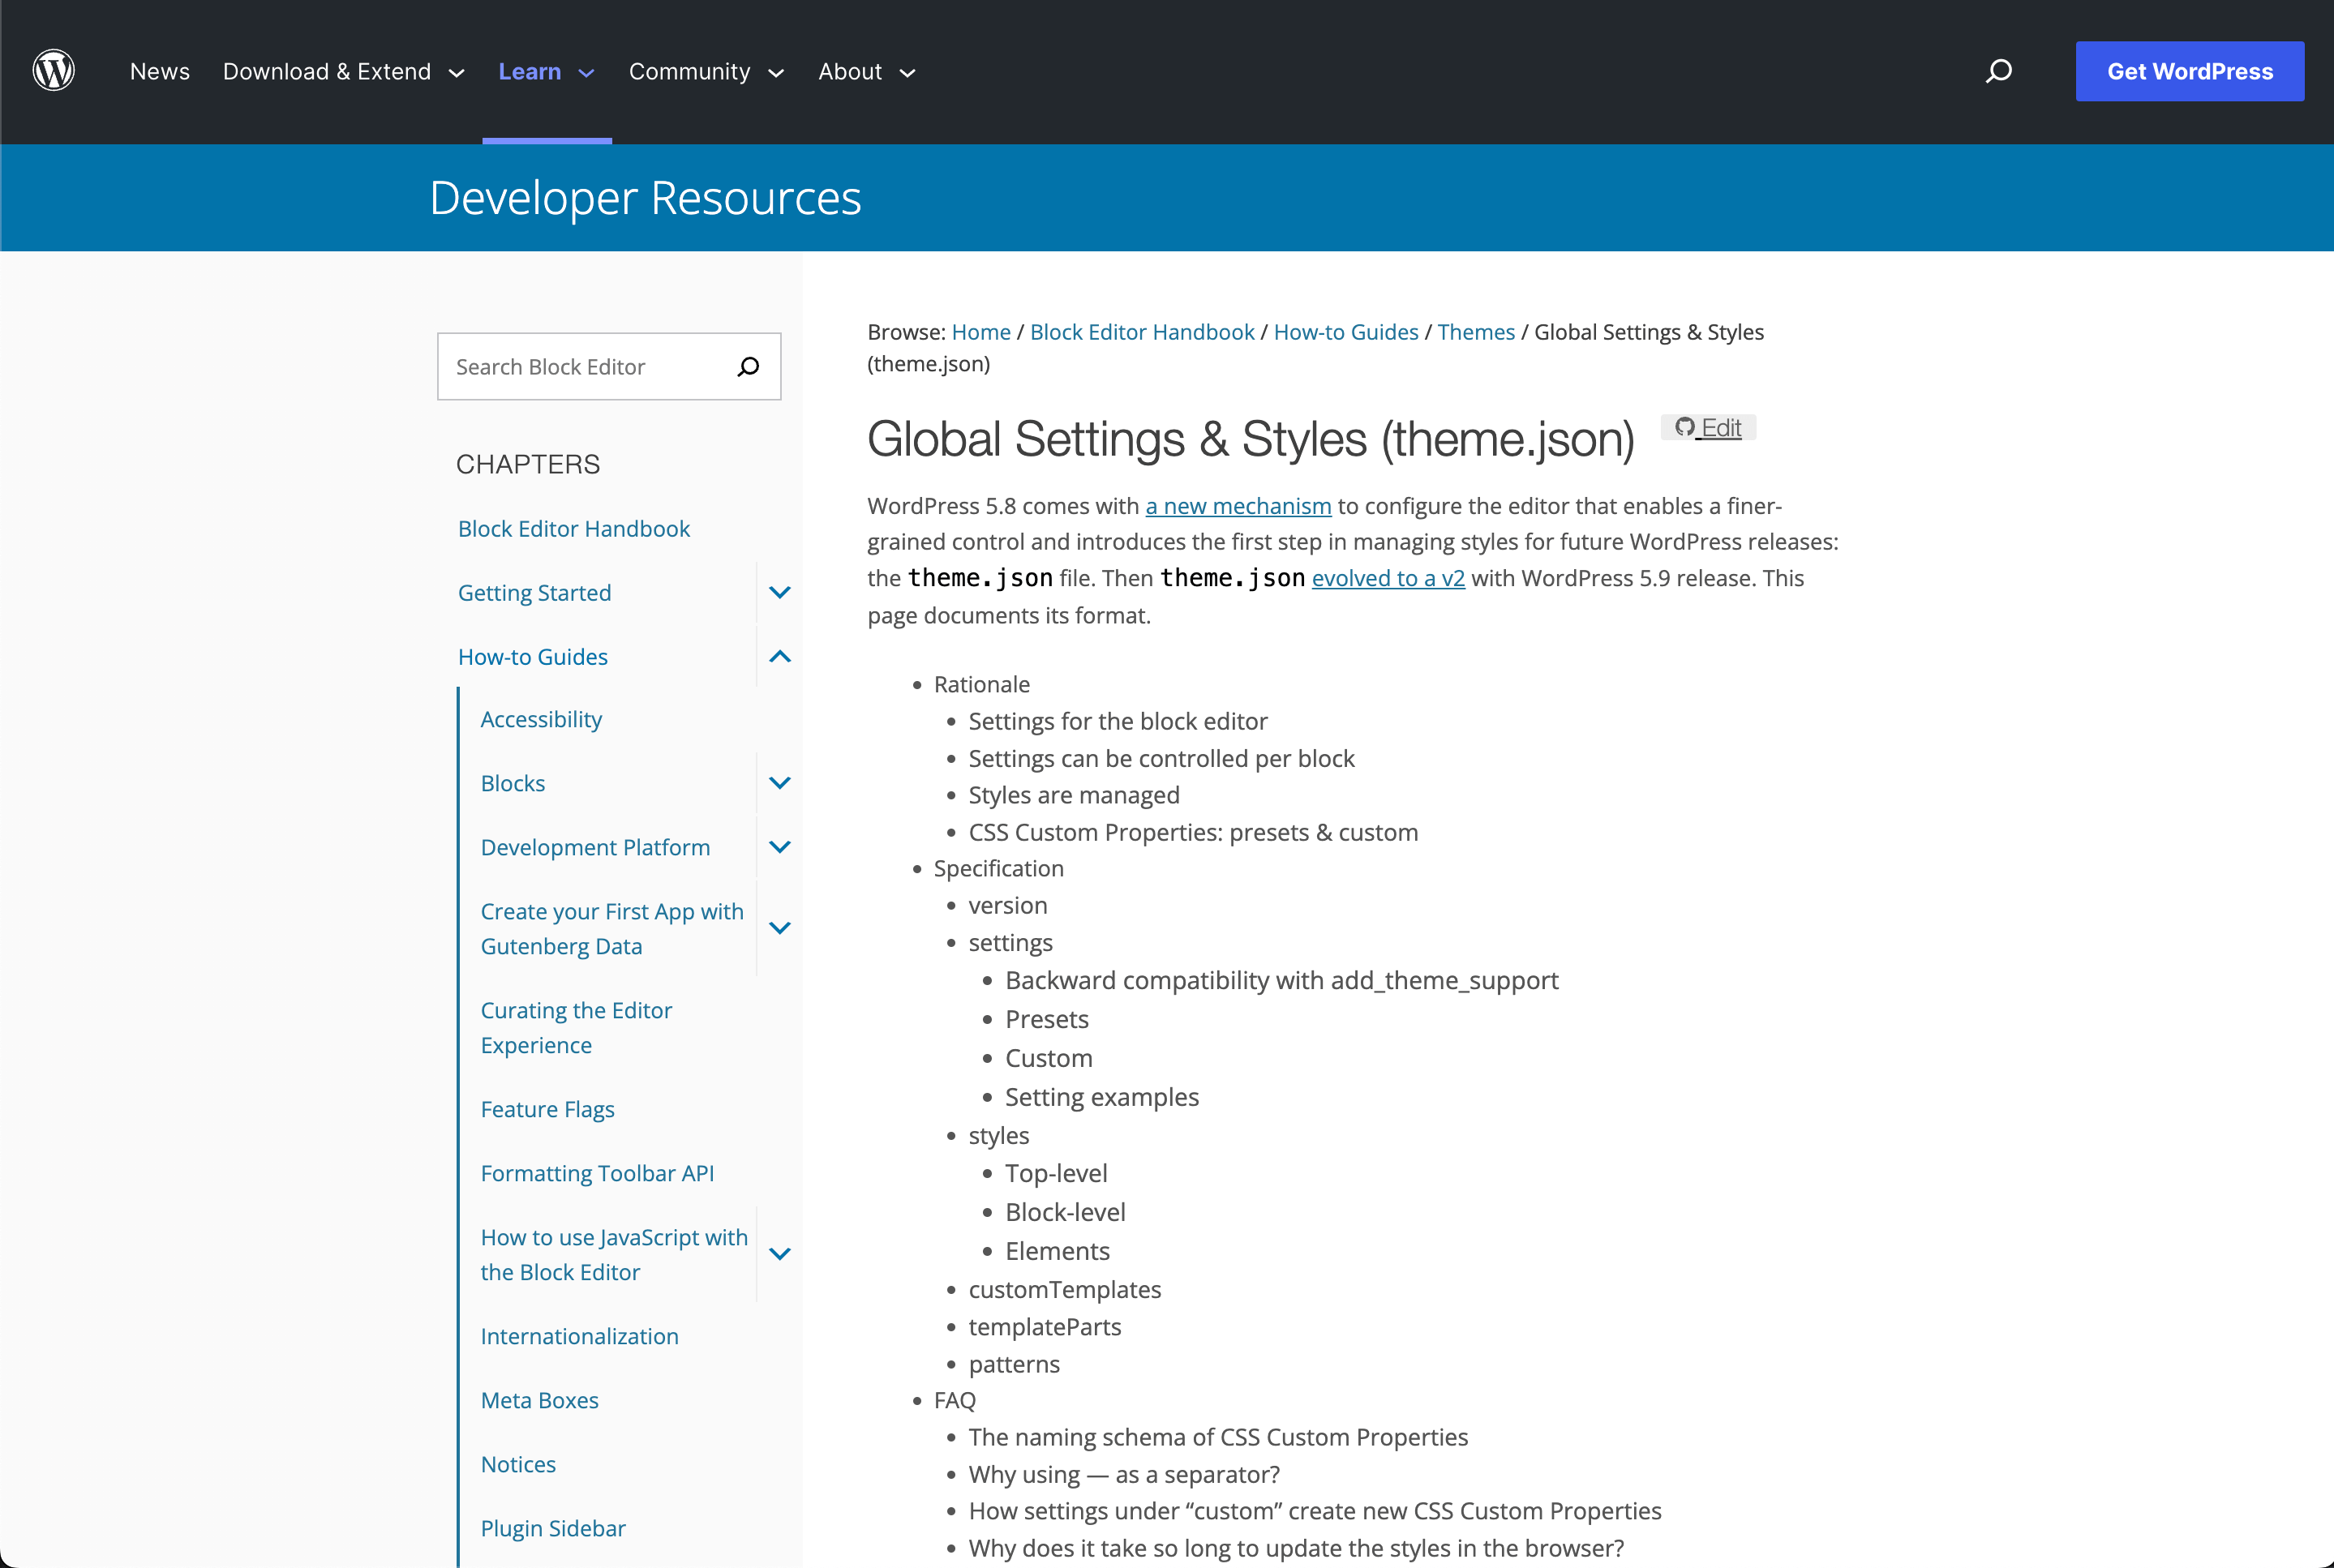Expand Development Platform section chevron
Image resolution: width=2334 pixels, height=1568 pixels.
click(x=780, y=847)
